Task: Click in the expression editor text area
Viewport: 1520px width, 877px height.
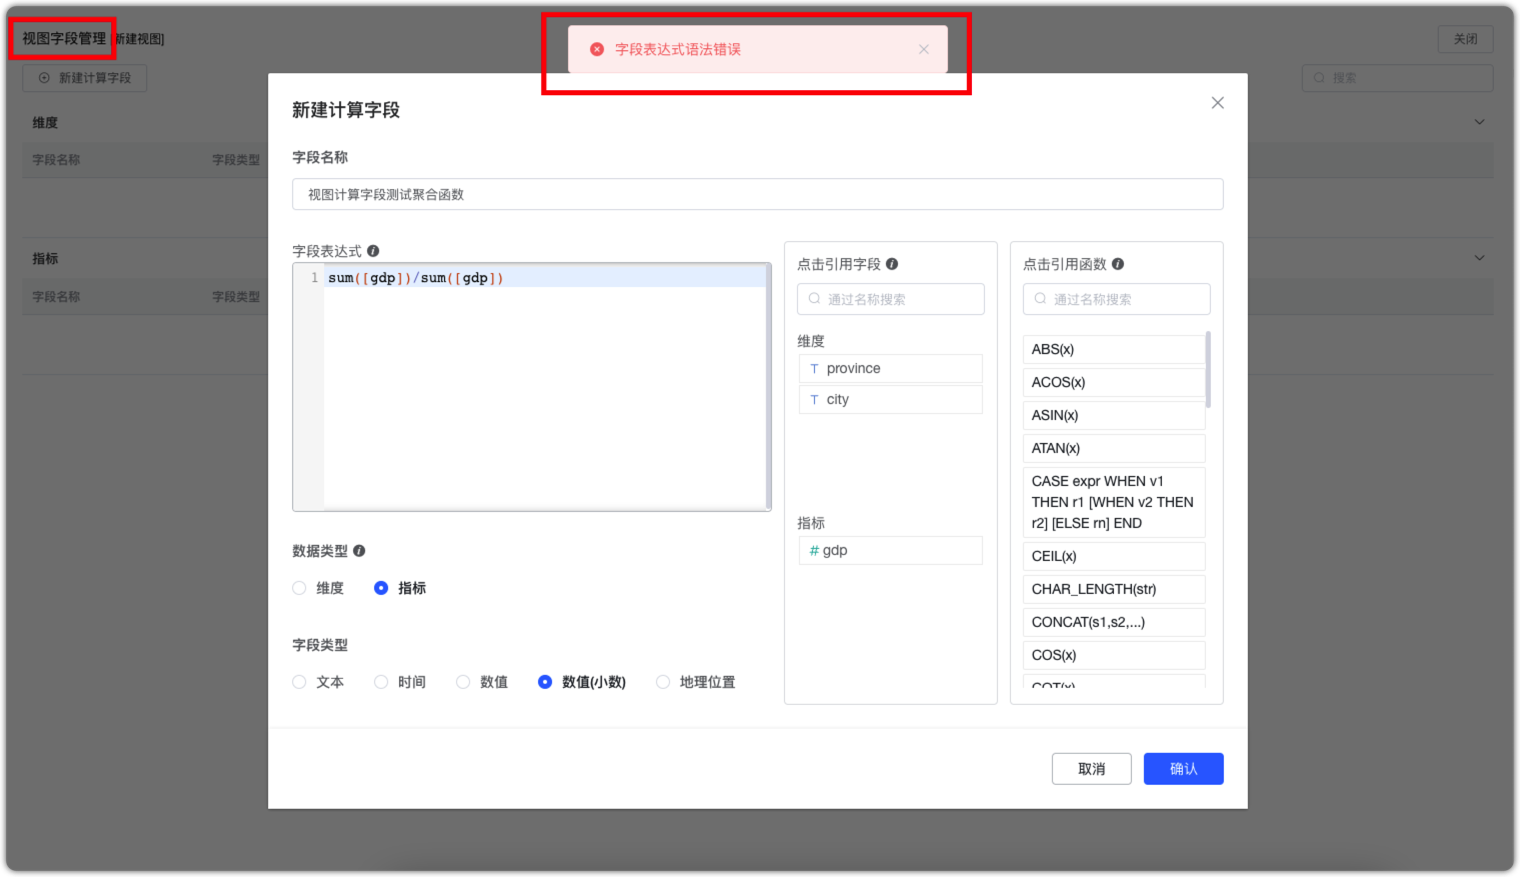Action: pyautogui.click(x=545, y=387)
